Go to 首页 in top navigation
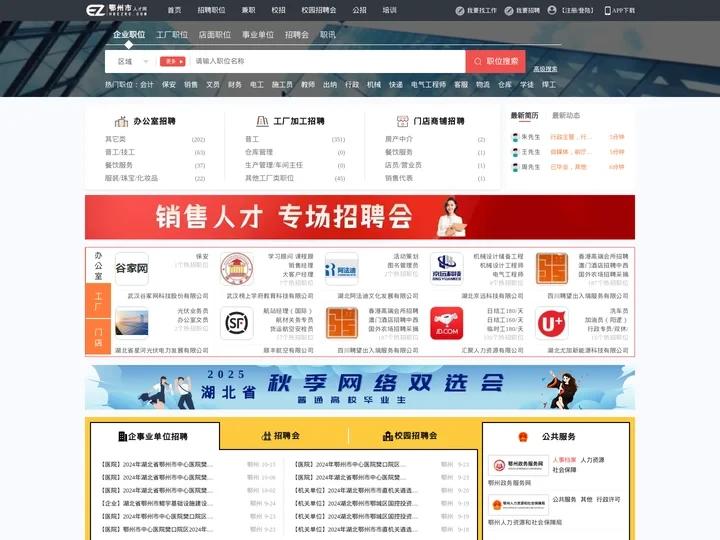720x540 pixels. click(174, 10)
